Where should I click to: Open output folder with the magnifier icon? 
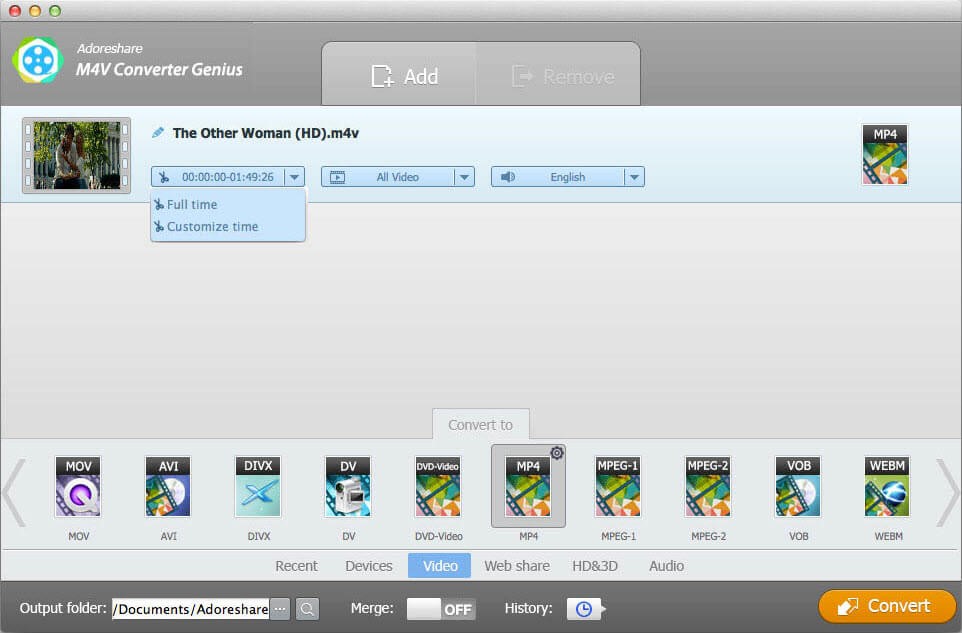(x=307, y=608)
